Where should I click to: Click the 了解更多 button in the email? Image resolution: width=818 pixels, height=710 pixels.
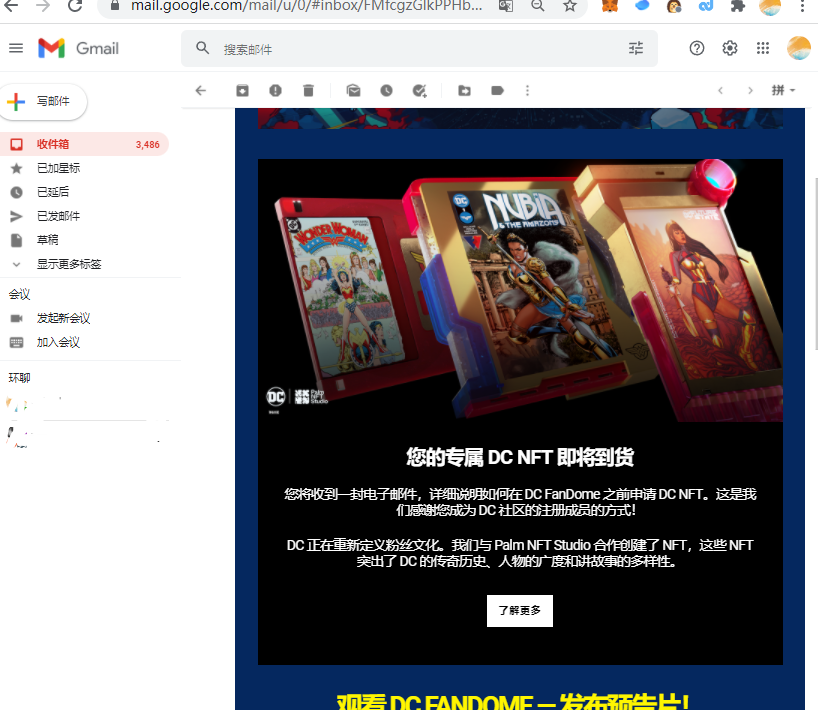pyautogui.click(x=520, y=610)
